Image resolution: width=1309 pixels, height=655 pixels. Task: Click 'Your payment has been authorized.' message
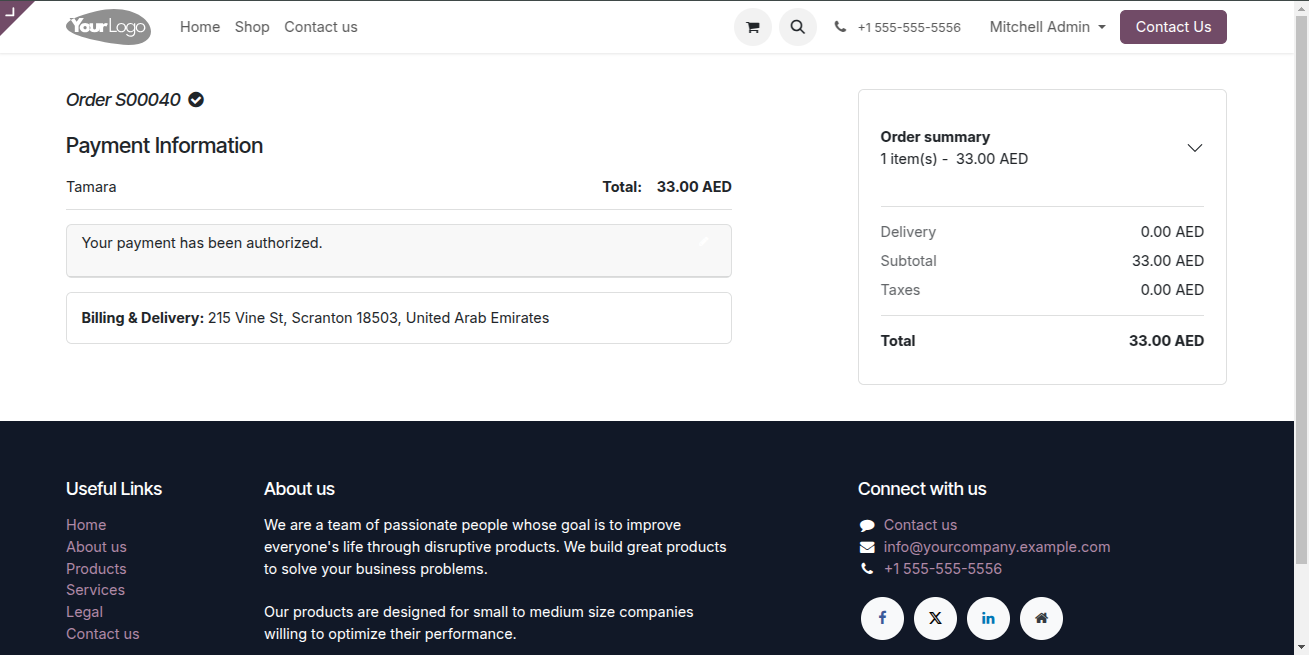[x=202, y=243]
